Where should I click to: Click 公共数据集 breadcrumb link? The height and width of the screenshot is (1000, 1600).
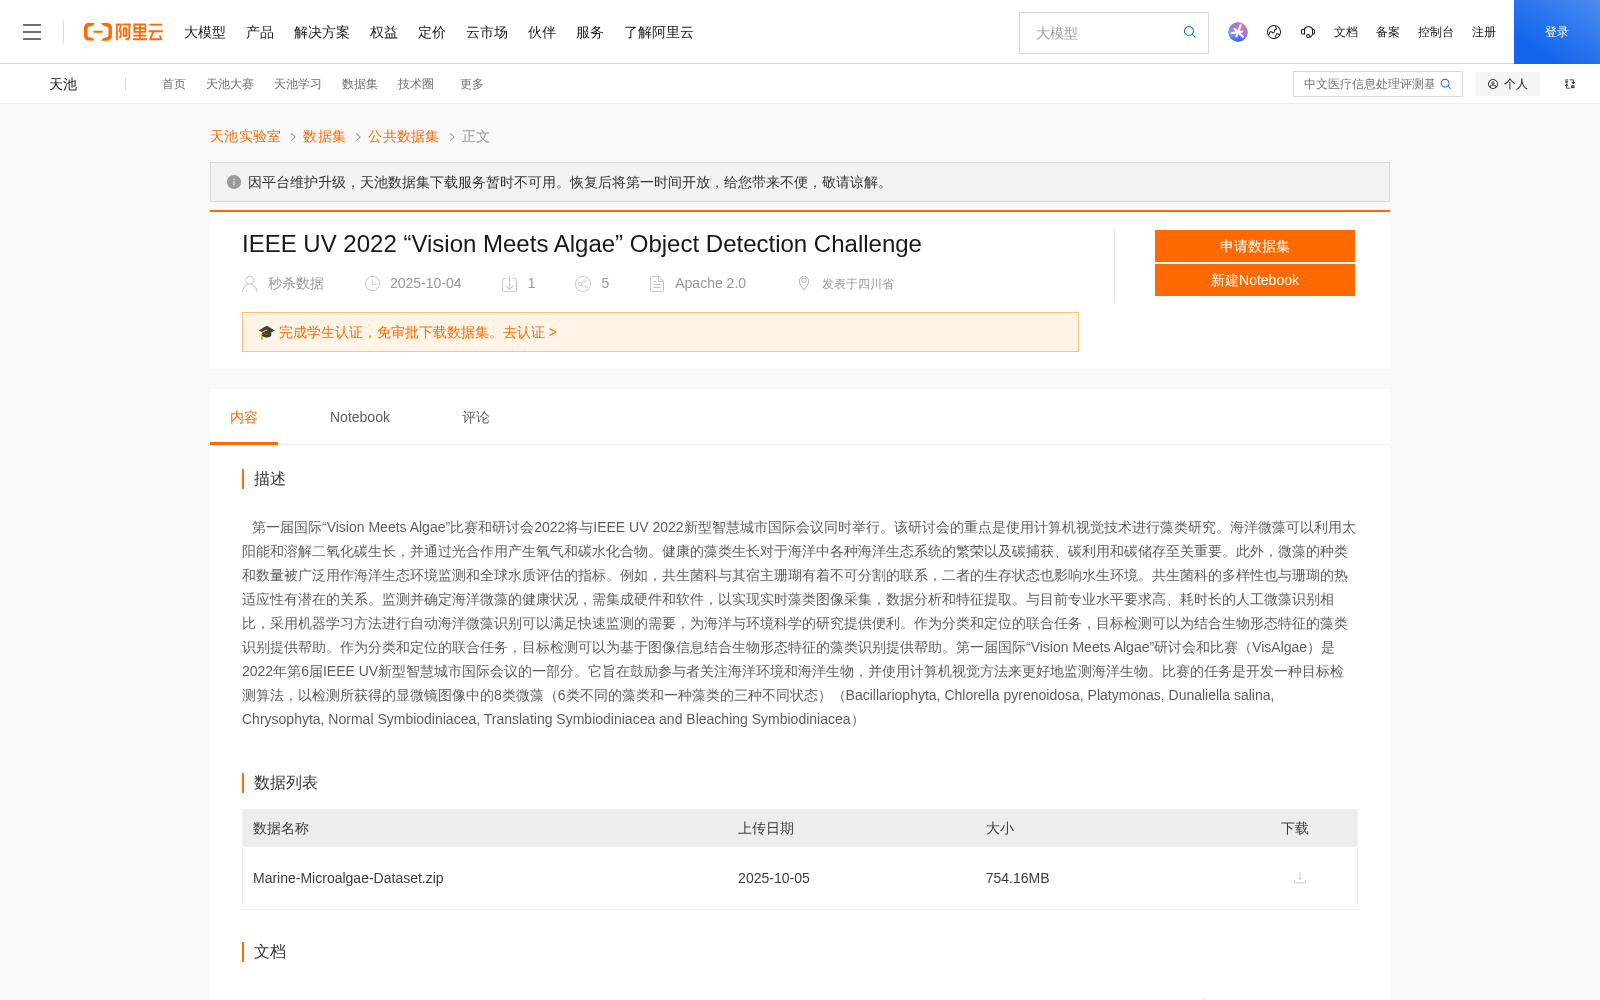pos(403,136)
